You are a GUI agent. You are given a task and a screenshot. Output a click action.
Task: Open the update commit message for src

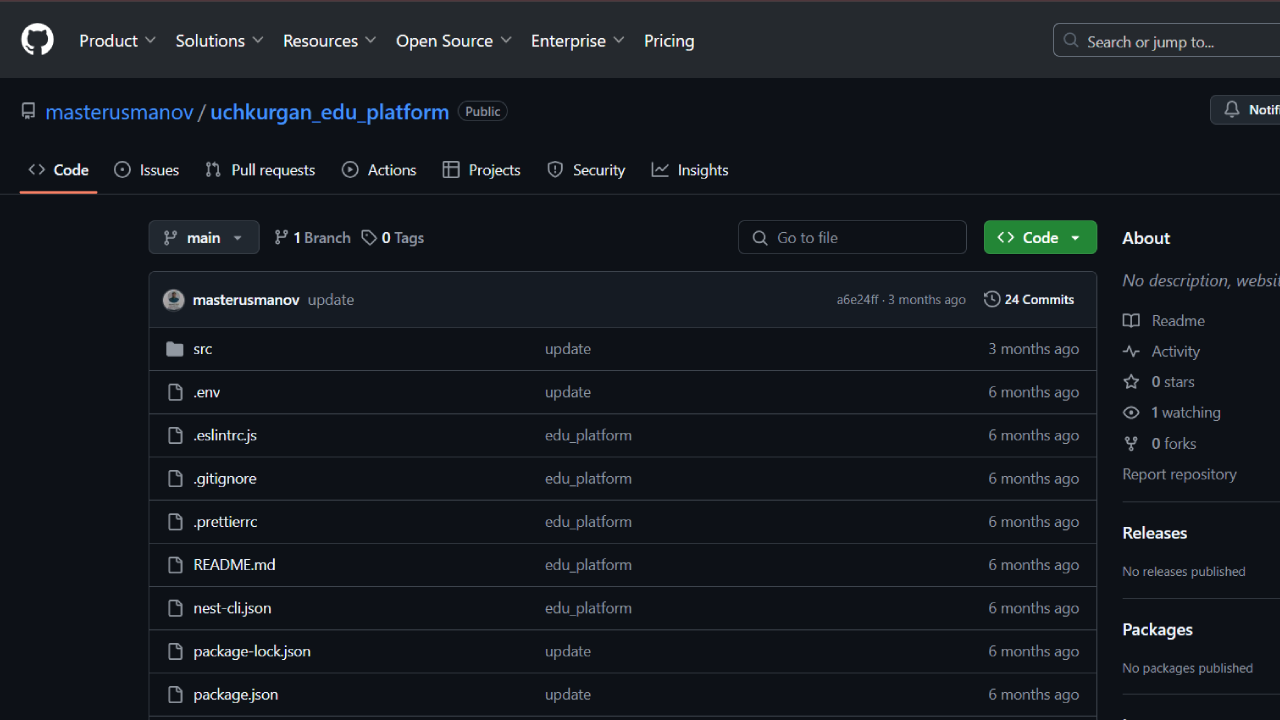point(568,349)
